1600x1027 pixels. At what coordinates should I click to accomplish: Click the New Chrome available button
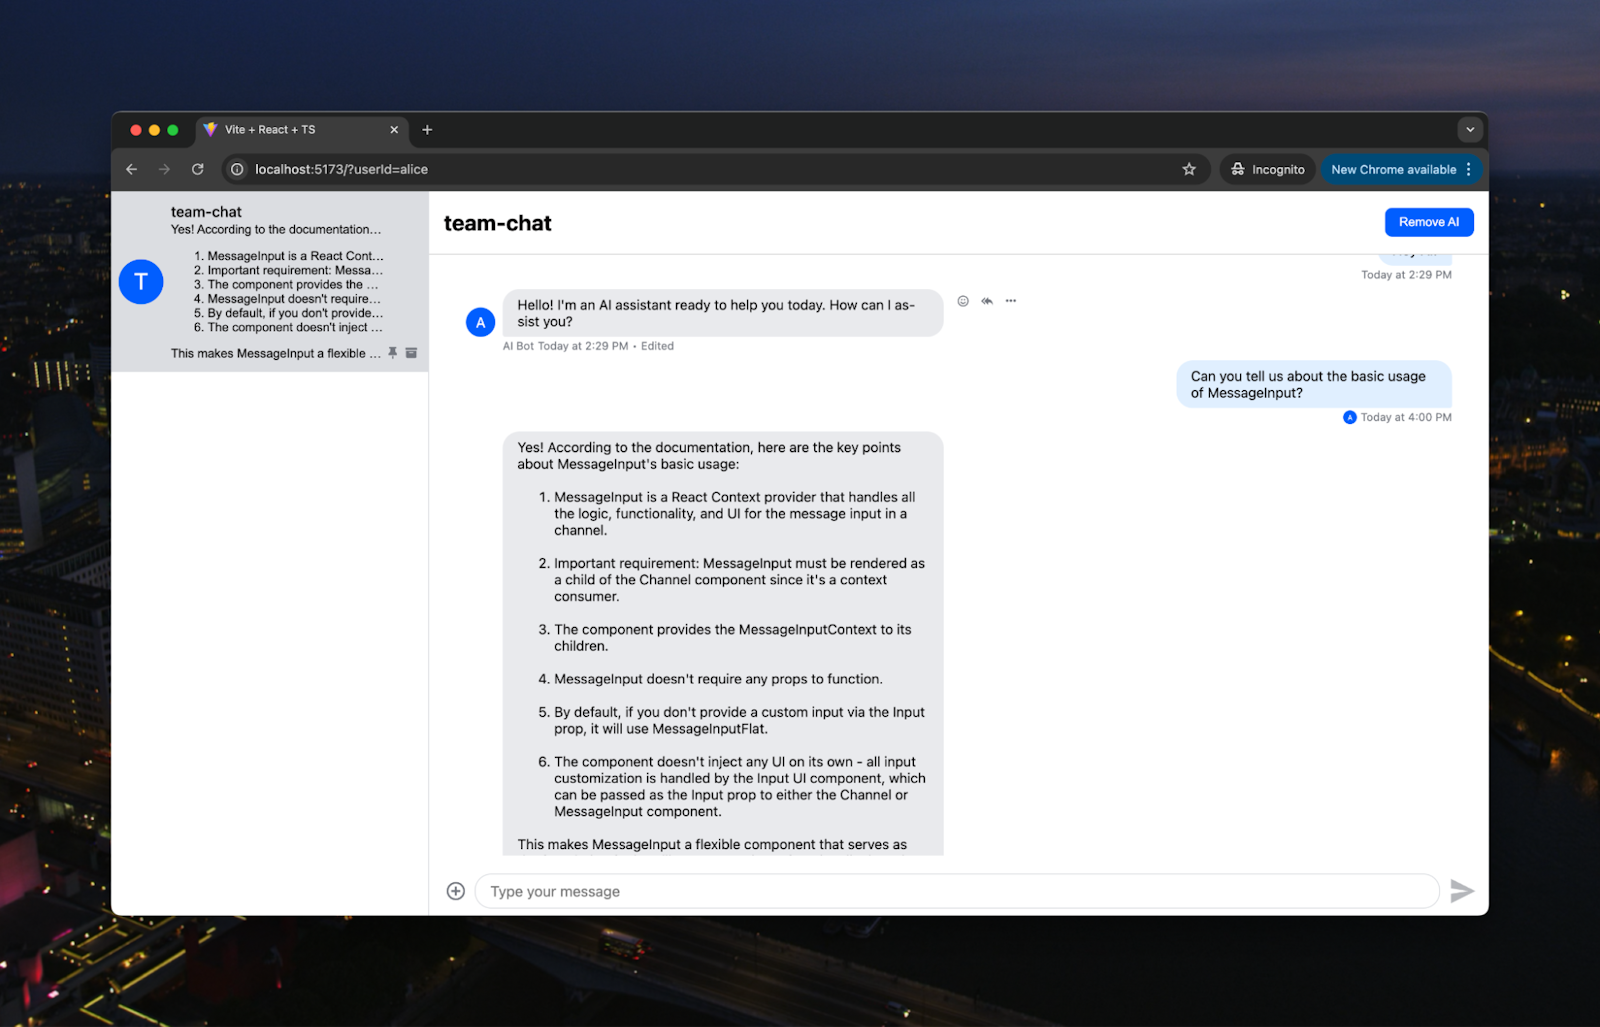pos(1394,169)
